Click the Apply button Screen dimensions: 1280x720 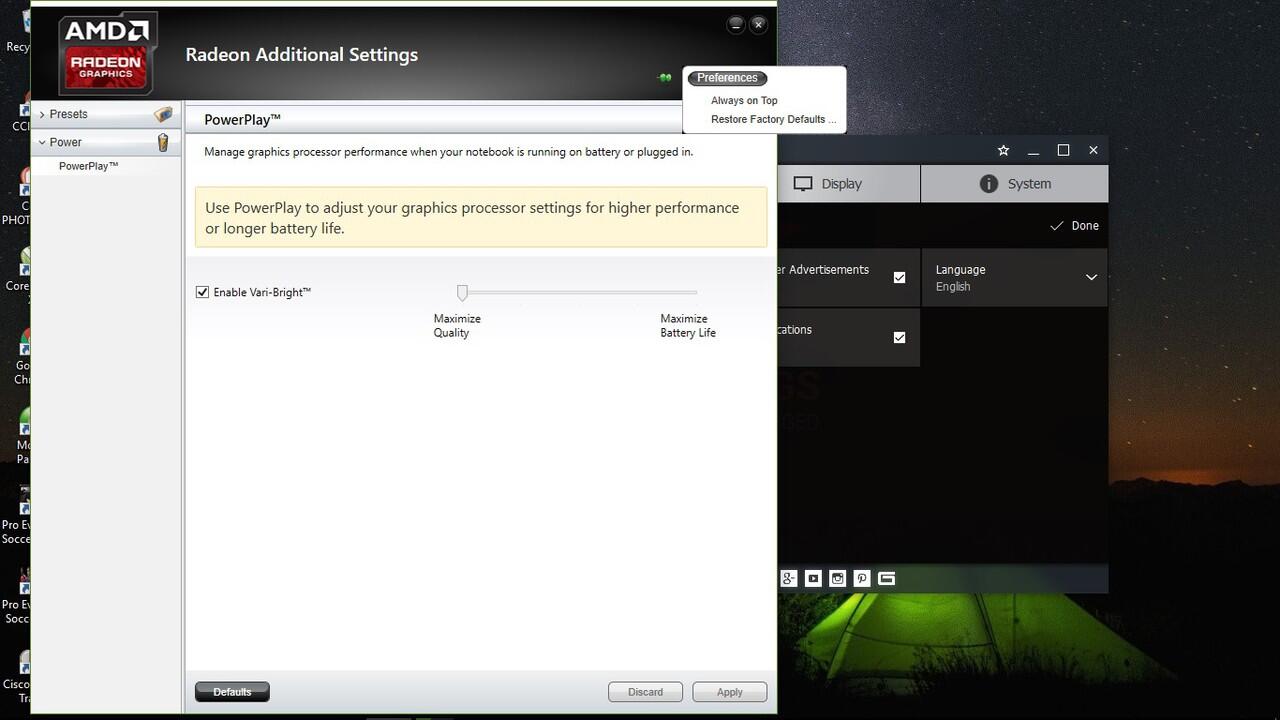[730, 692]
